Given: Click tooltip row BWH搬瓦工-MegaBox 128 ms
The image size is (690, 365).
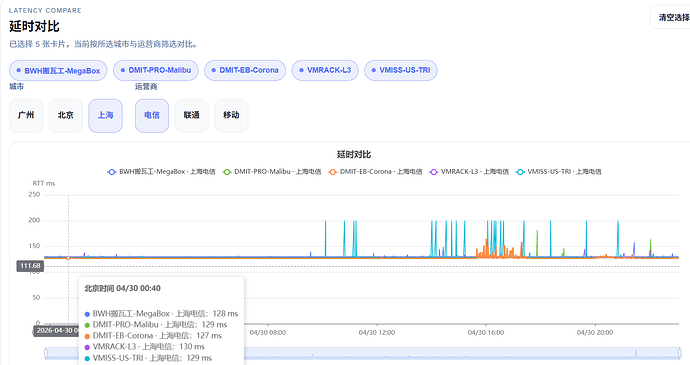Looking at the screenshot, I should 161,314.
